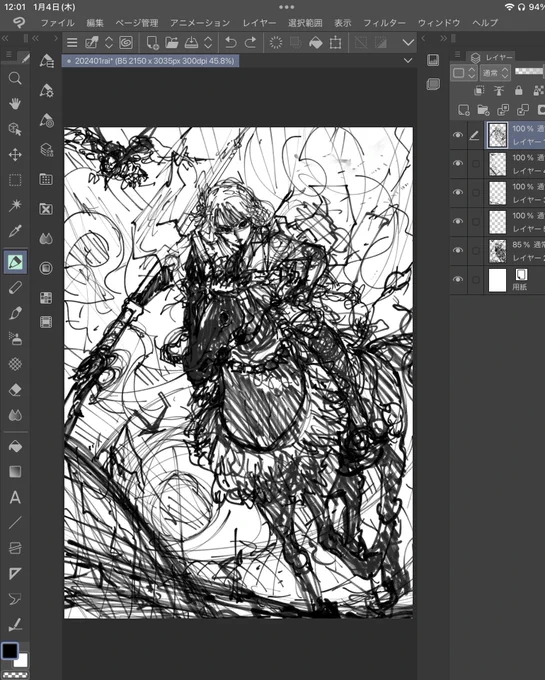Select the Correct line tool
545x680 pixels.
coord(15,625)
